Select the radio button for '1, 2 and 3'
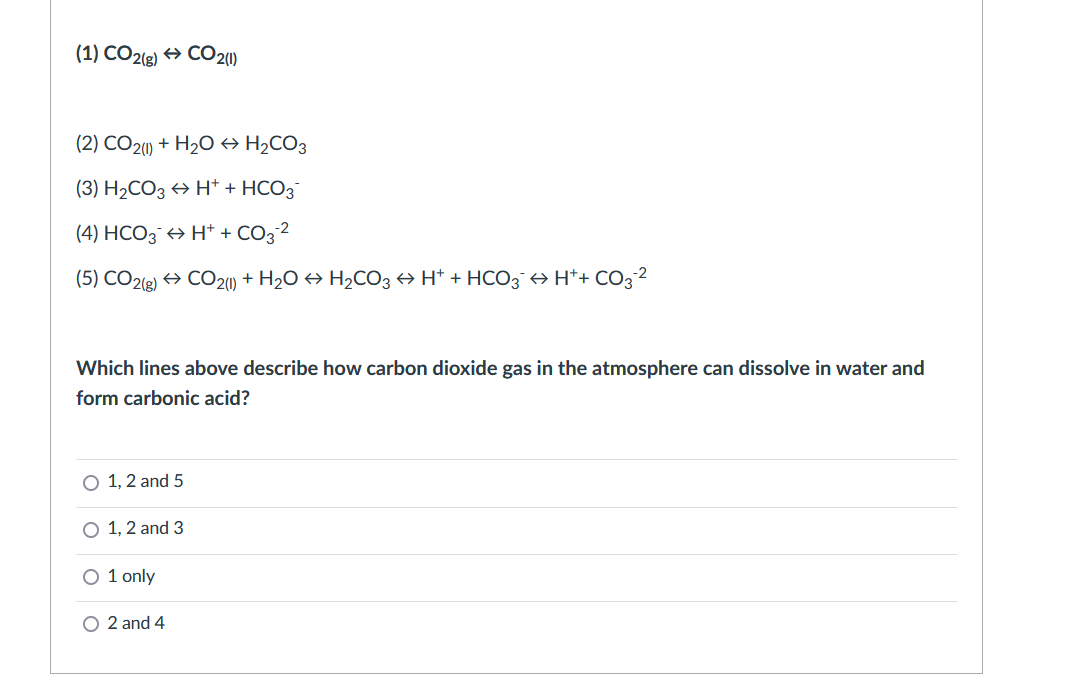Image resolution: width=1067 pixels, height=690 pixels. tap(89, 530)
